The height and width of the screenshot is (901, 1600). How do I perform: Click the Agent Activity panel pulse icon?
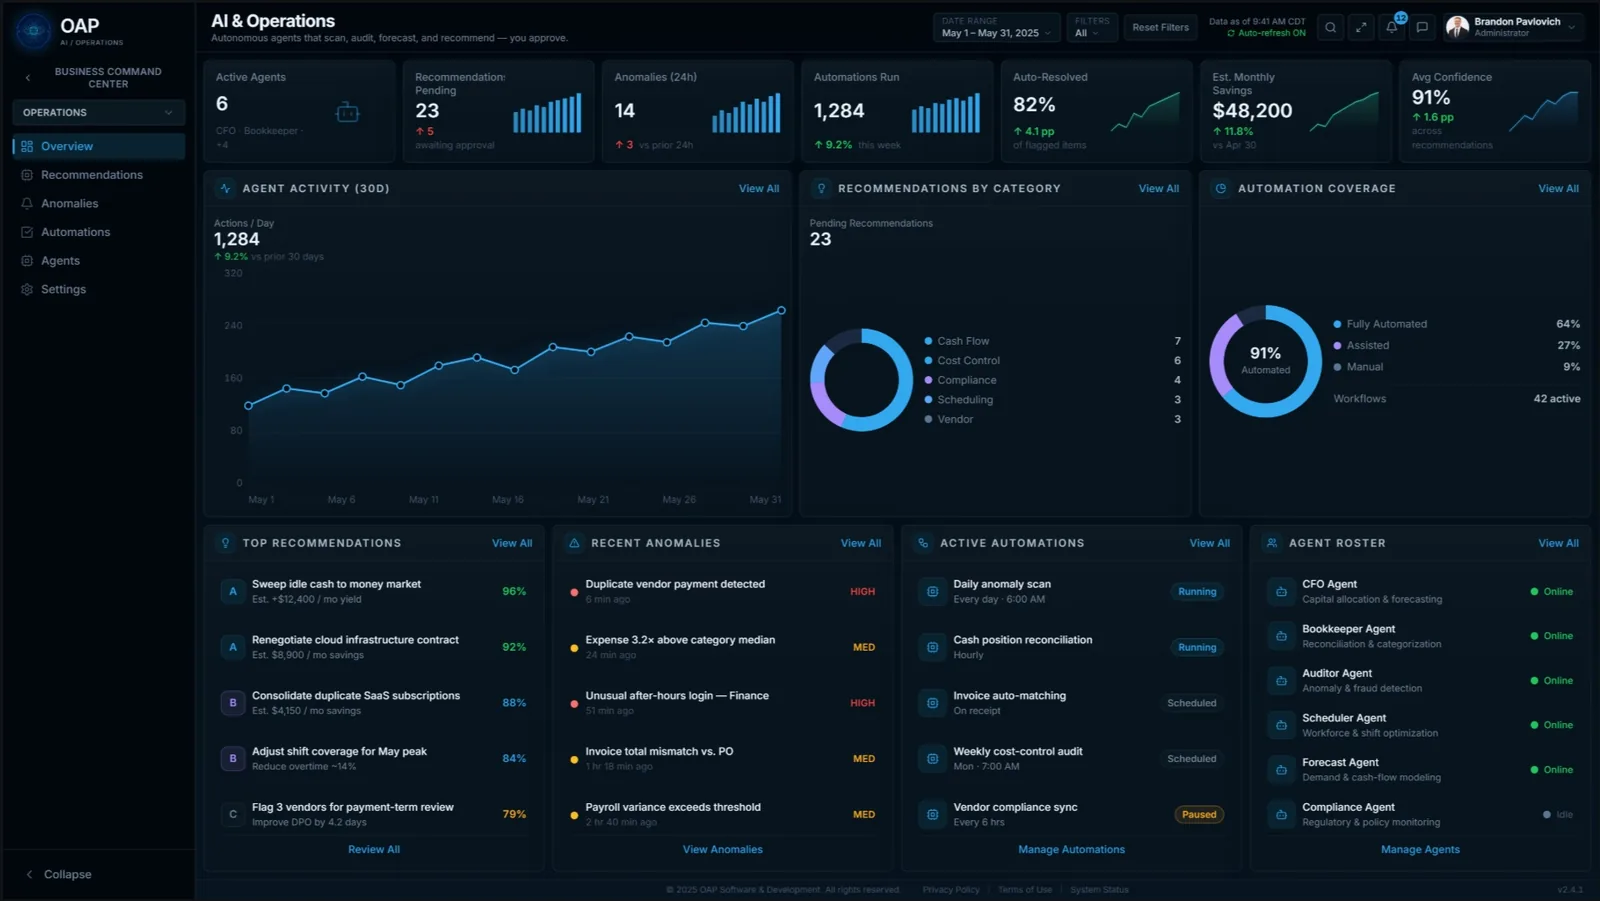point(225,188)
